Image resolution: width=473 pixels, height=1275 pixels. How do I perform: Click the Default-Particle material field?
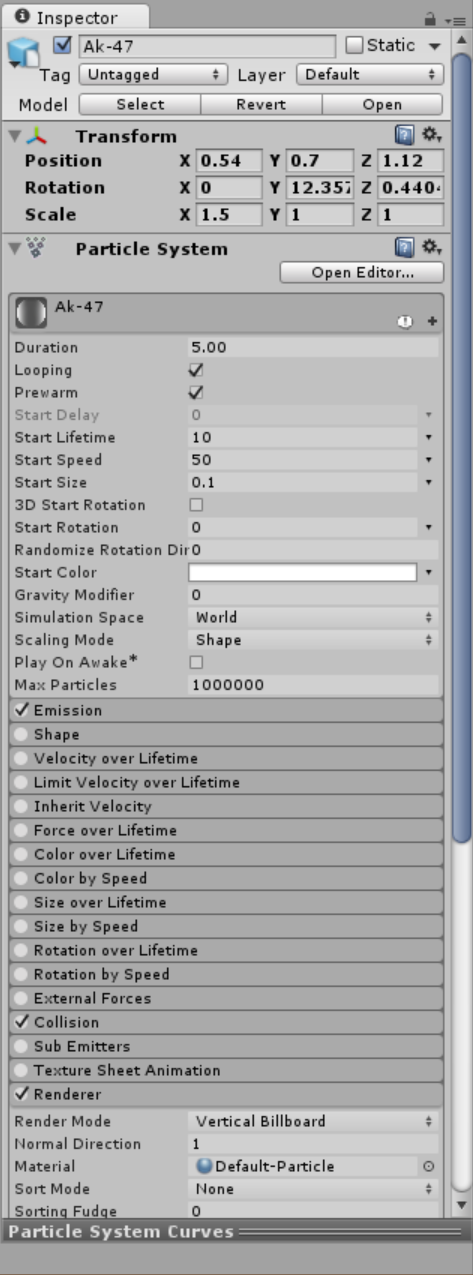tap(304, 1166)
